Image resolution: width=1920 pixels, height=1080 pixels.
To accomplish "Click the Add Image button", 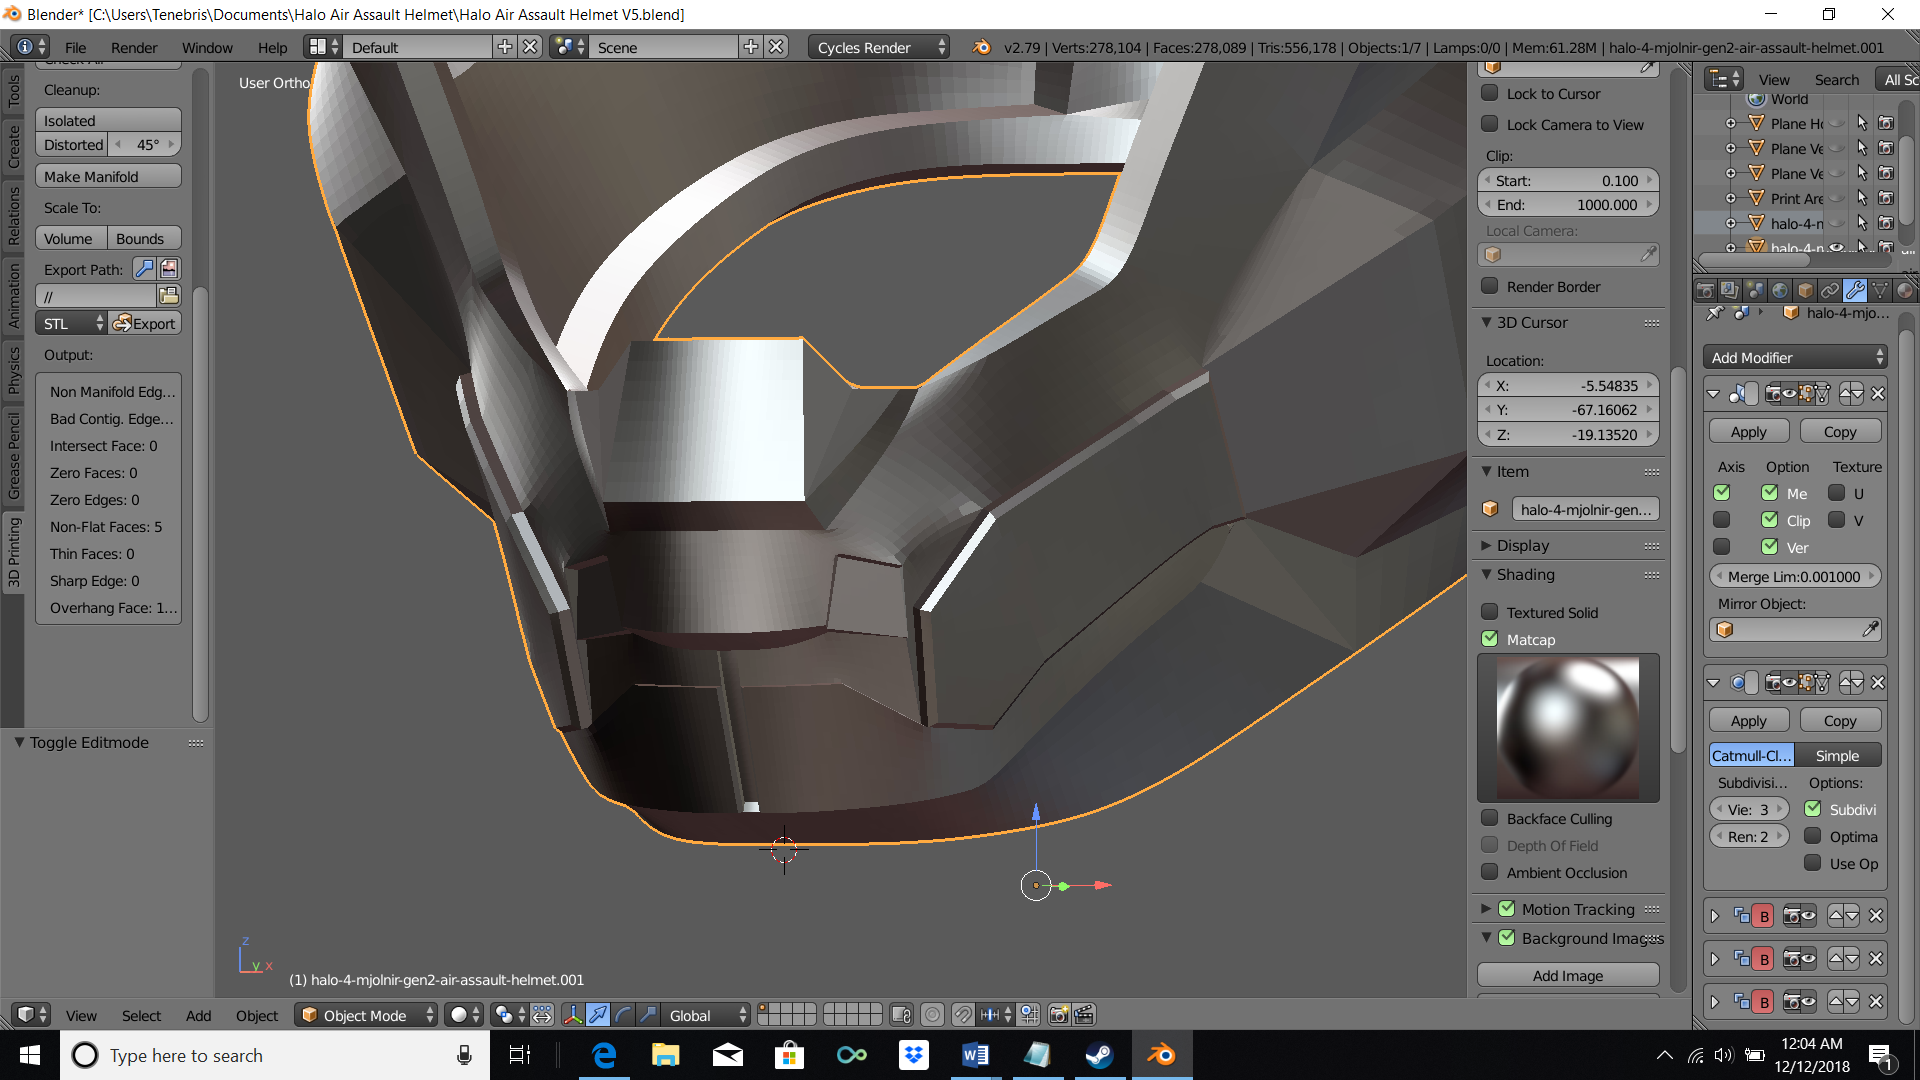I will 1568,975.
